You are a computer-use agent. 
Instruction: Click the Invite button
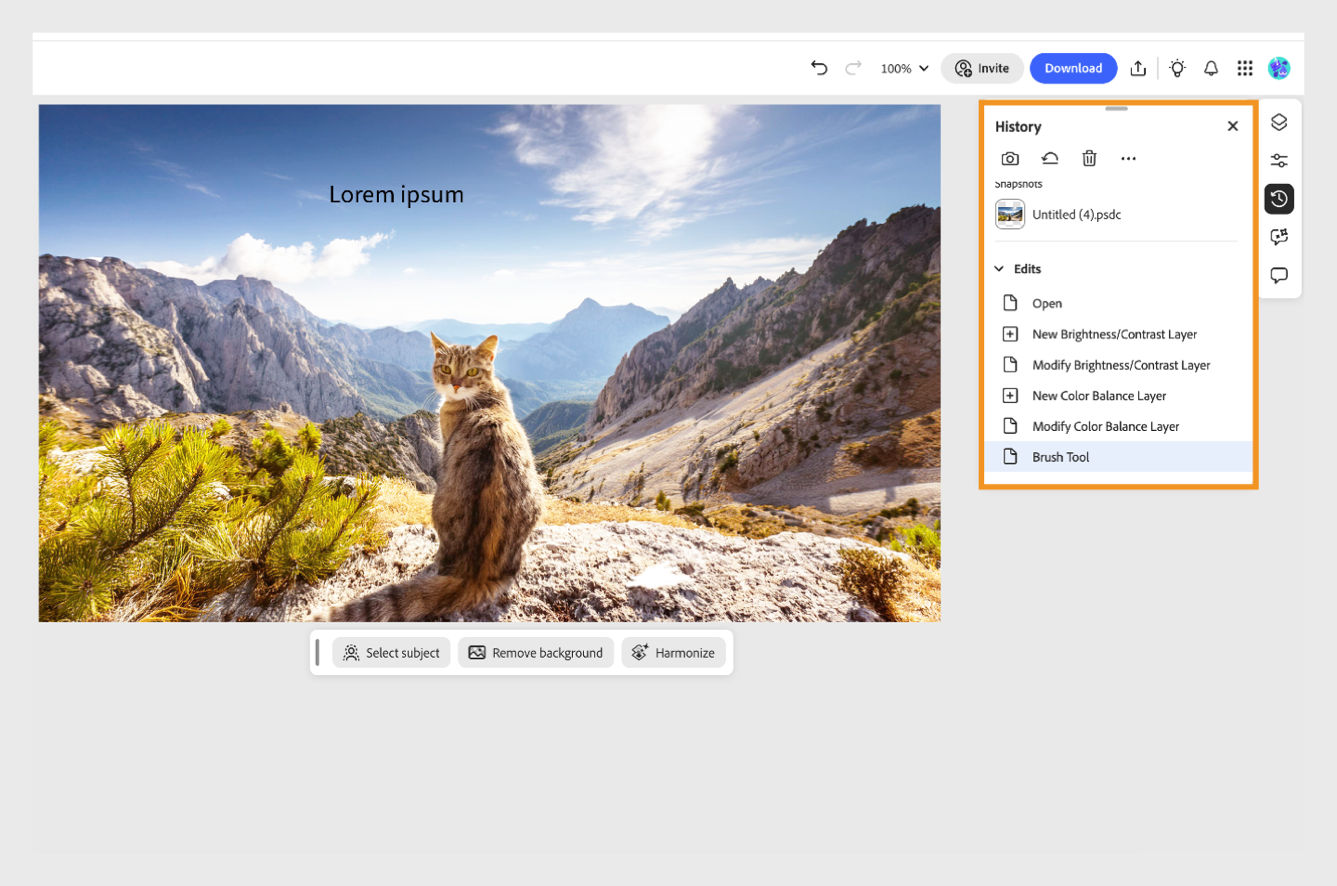982,68
